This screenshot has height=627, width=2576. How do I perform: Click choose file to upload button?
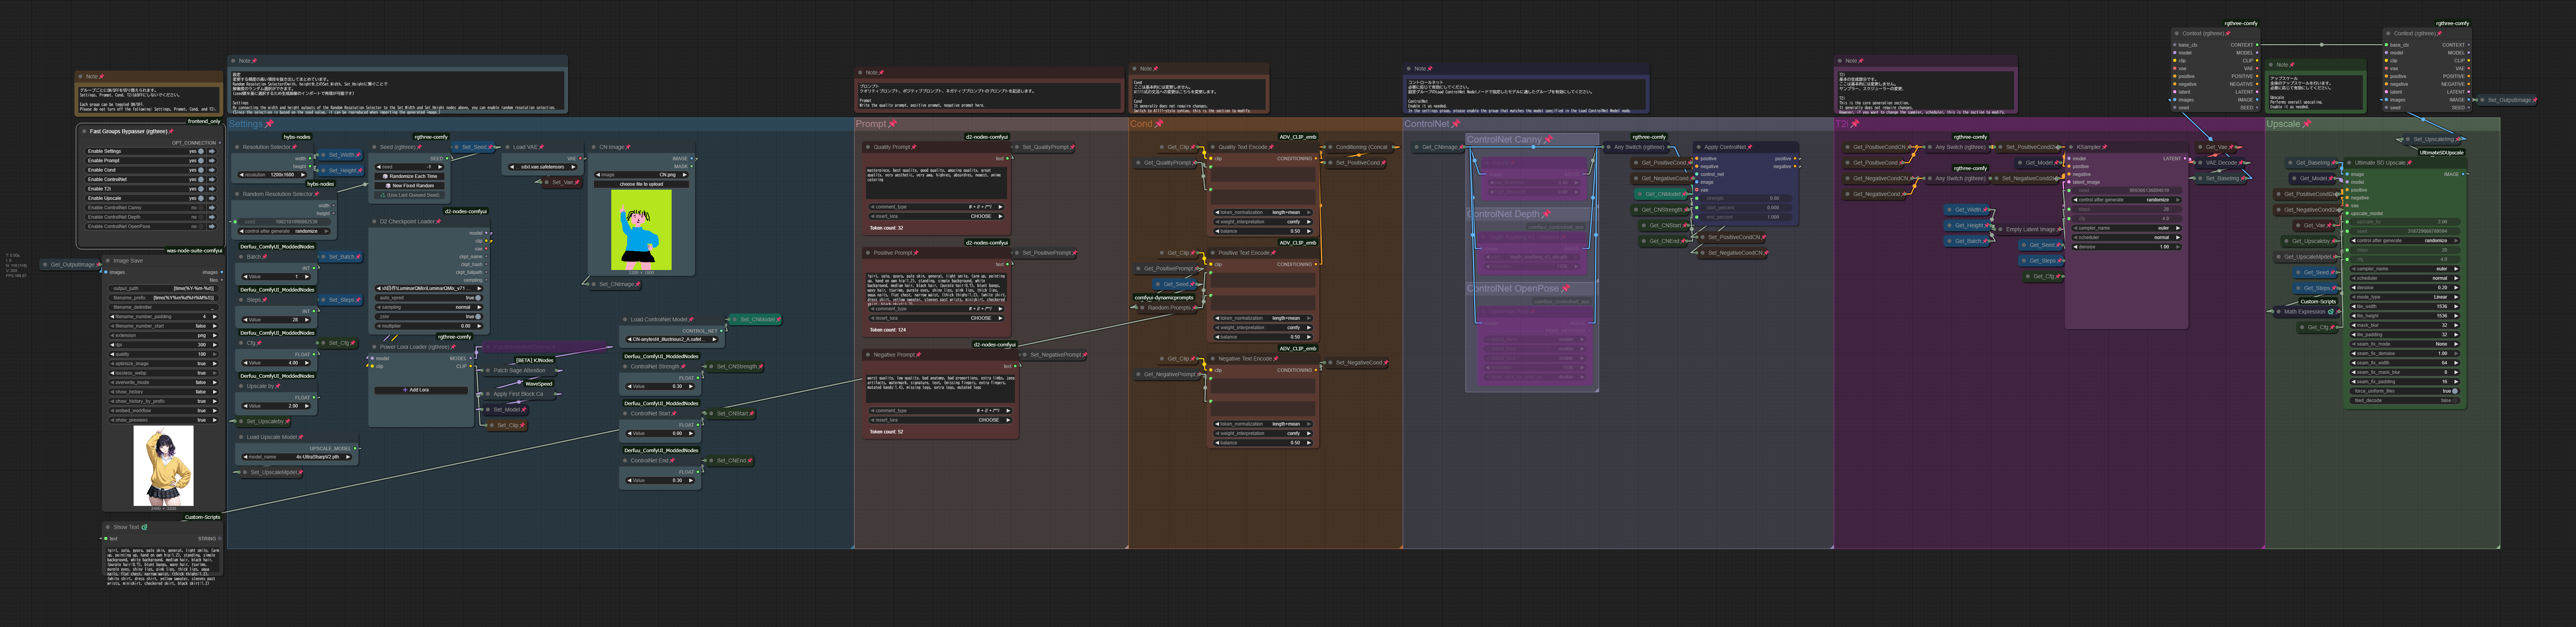click(641, 184)
